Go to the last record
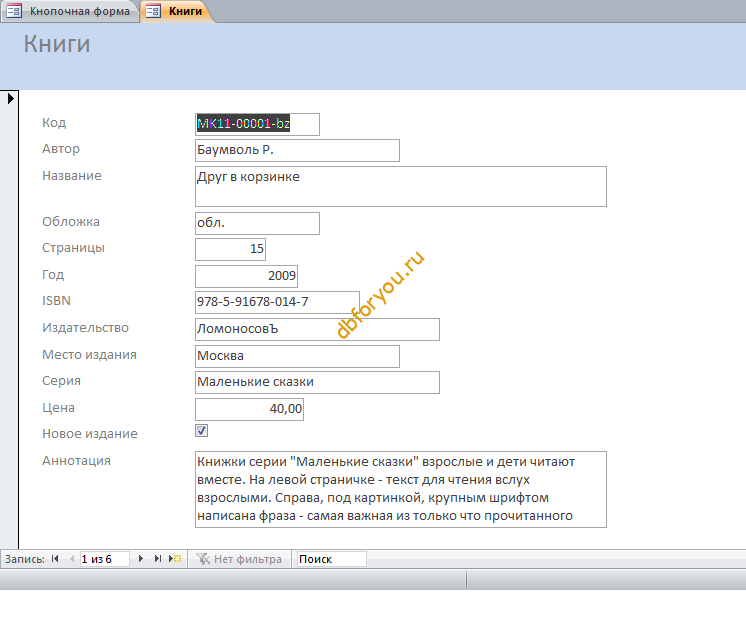 [157, 559]
